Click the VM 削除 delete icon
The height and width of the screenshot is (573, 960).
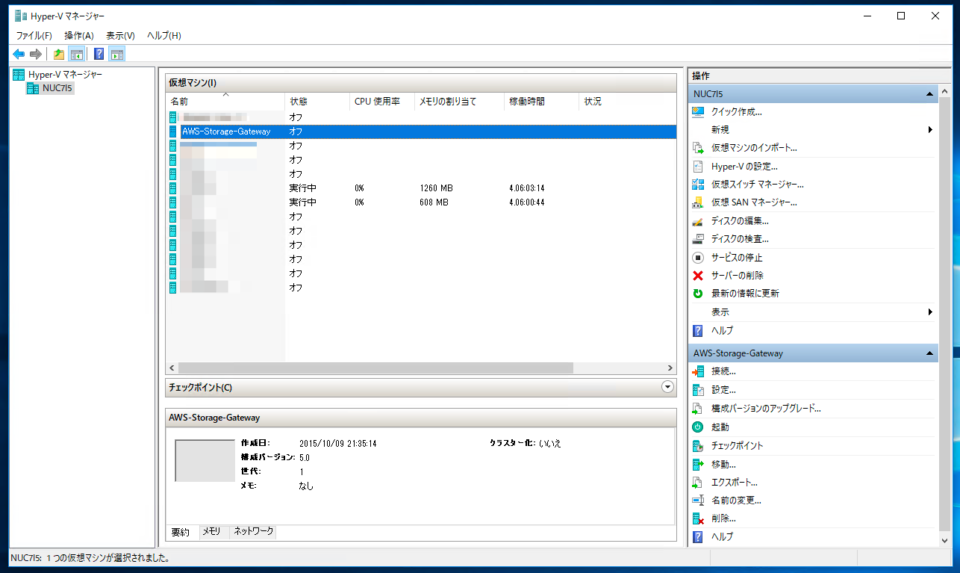point(698,519)
